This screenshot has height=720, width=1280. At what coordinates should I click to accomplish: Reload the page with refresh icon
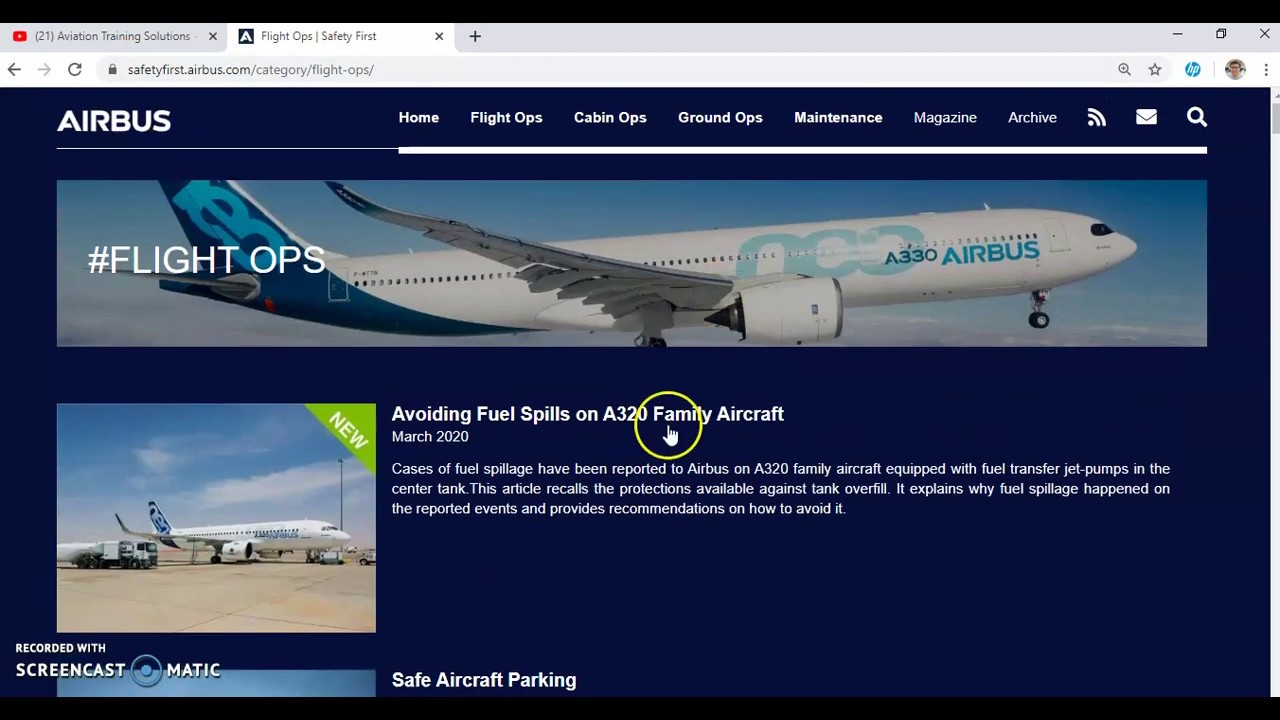(75, 69)
